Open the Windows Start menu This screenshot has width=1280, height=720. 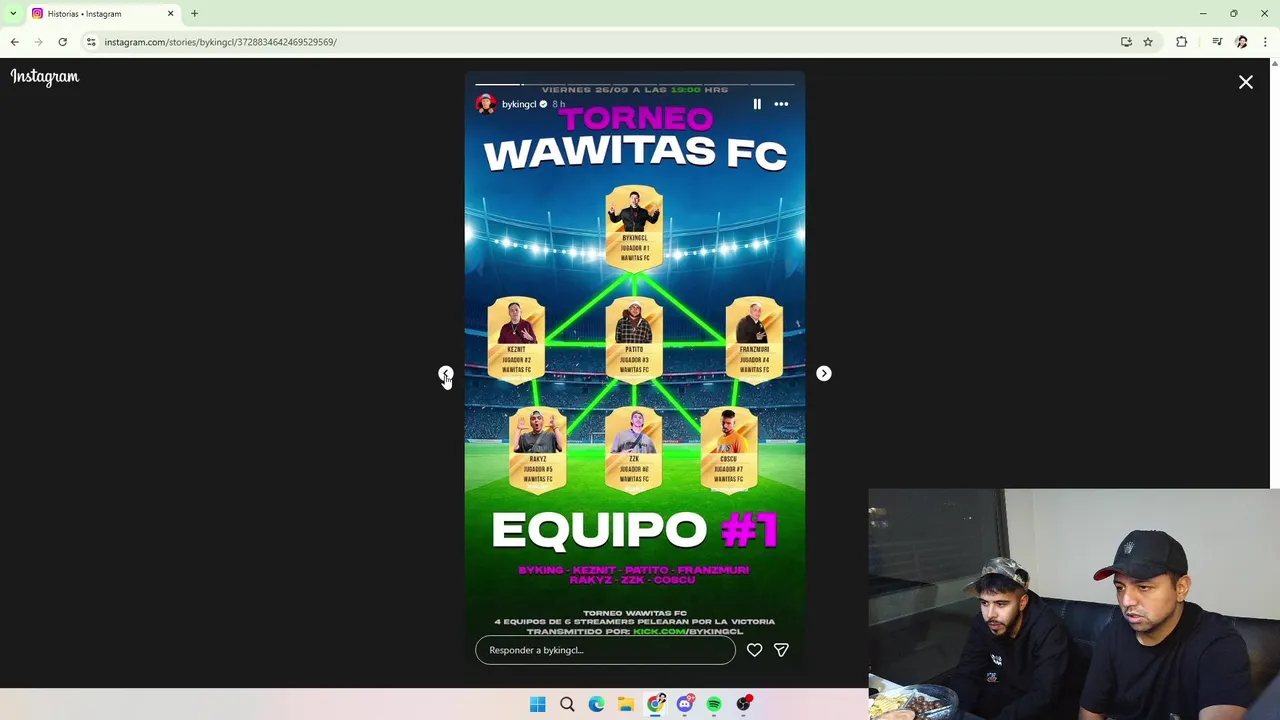(x=537, y=704)
